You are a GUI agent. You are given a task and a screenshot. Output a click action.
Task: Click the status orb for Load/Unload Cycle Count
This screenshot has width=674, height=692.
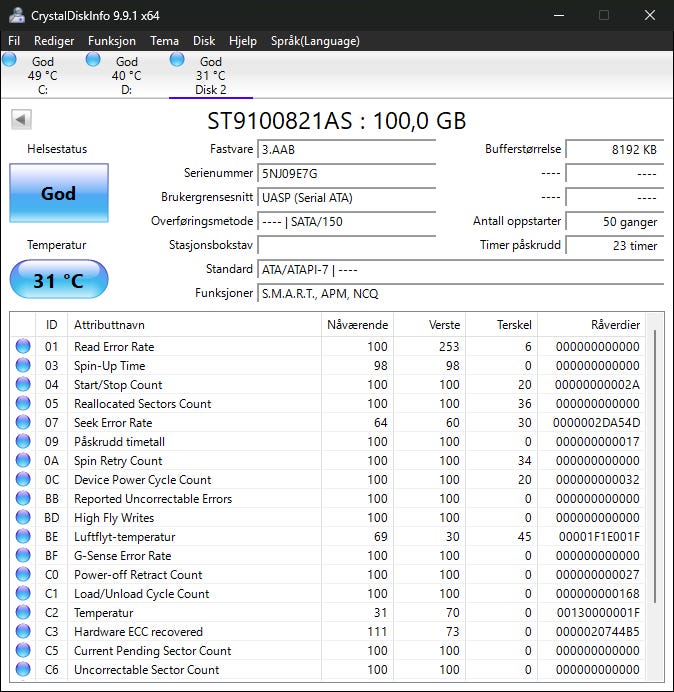23,593
